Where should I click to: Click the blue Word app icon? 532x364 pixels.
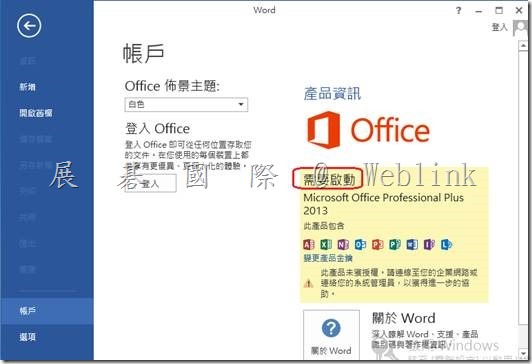click(412, 244)
